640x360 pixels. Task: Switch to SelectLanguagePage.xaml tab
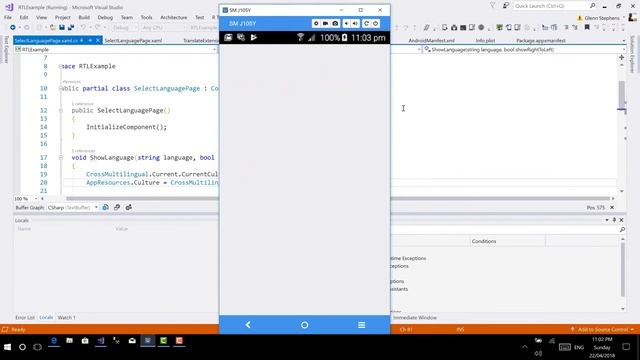(133, 40)
